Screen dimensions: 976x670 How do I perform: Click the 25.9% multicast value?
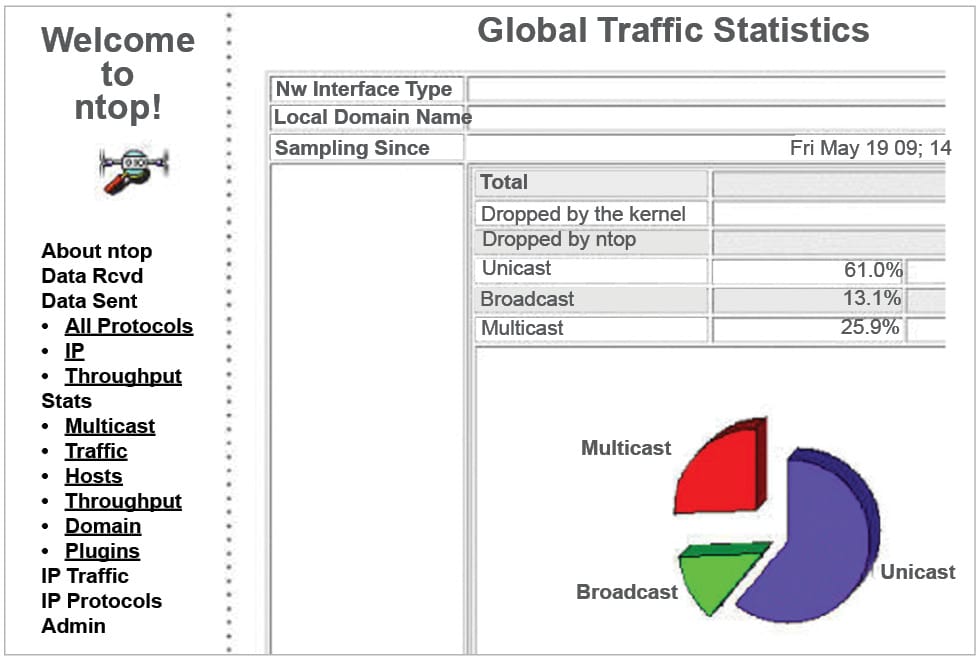click(870, 328)
